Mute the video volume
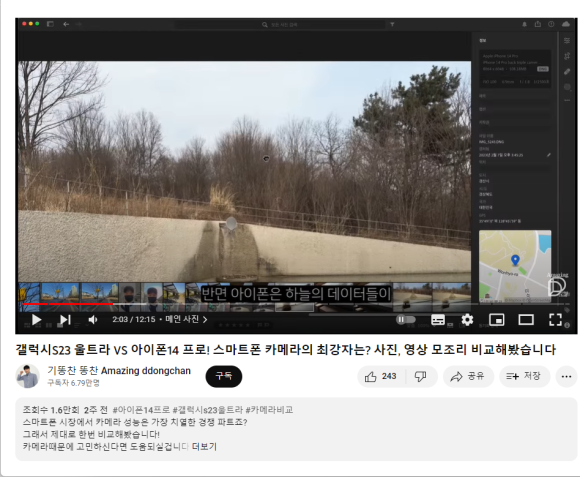The height and width of the screenshot is (477, 580). point(93,320)
